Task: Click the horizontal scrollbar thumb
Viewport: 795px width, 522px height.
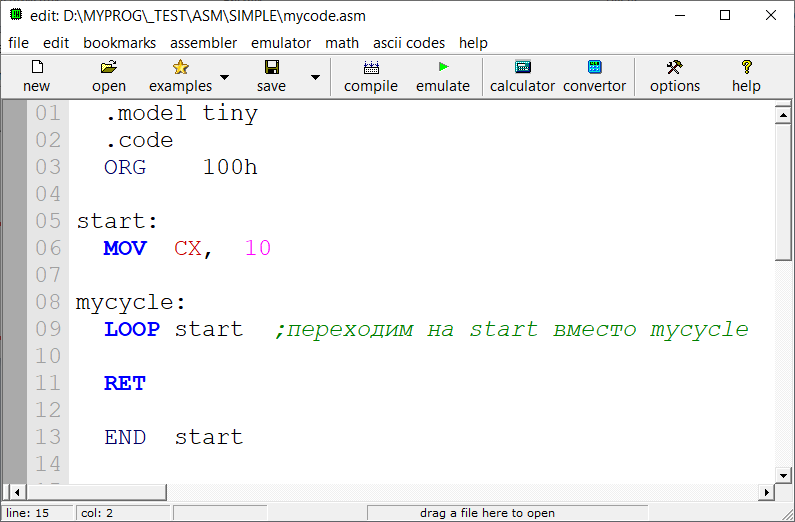Action: pyautogui.click(x=96, y=492)
